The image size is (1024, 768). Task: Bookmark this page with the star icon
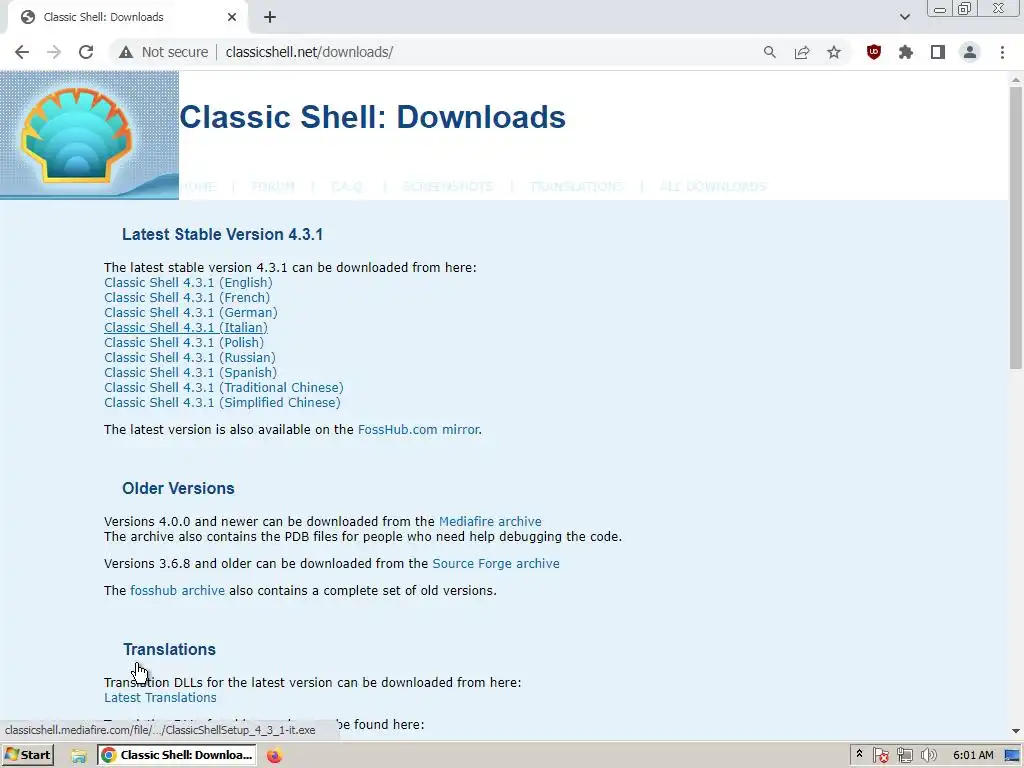(834, 52)
